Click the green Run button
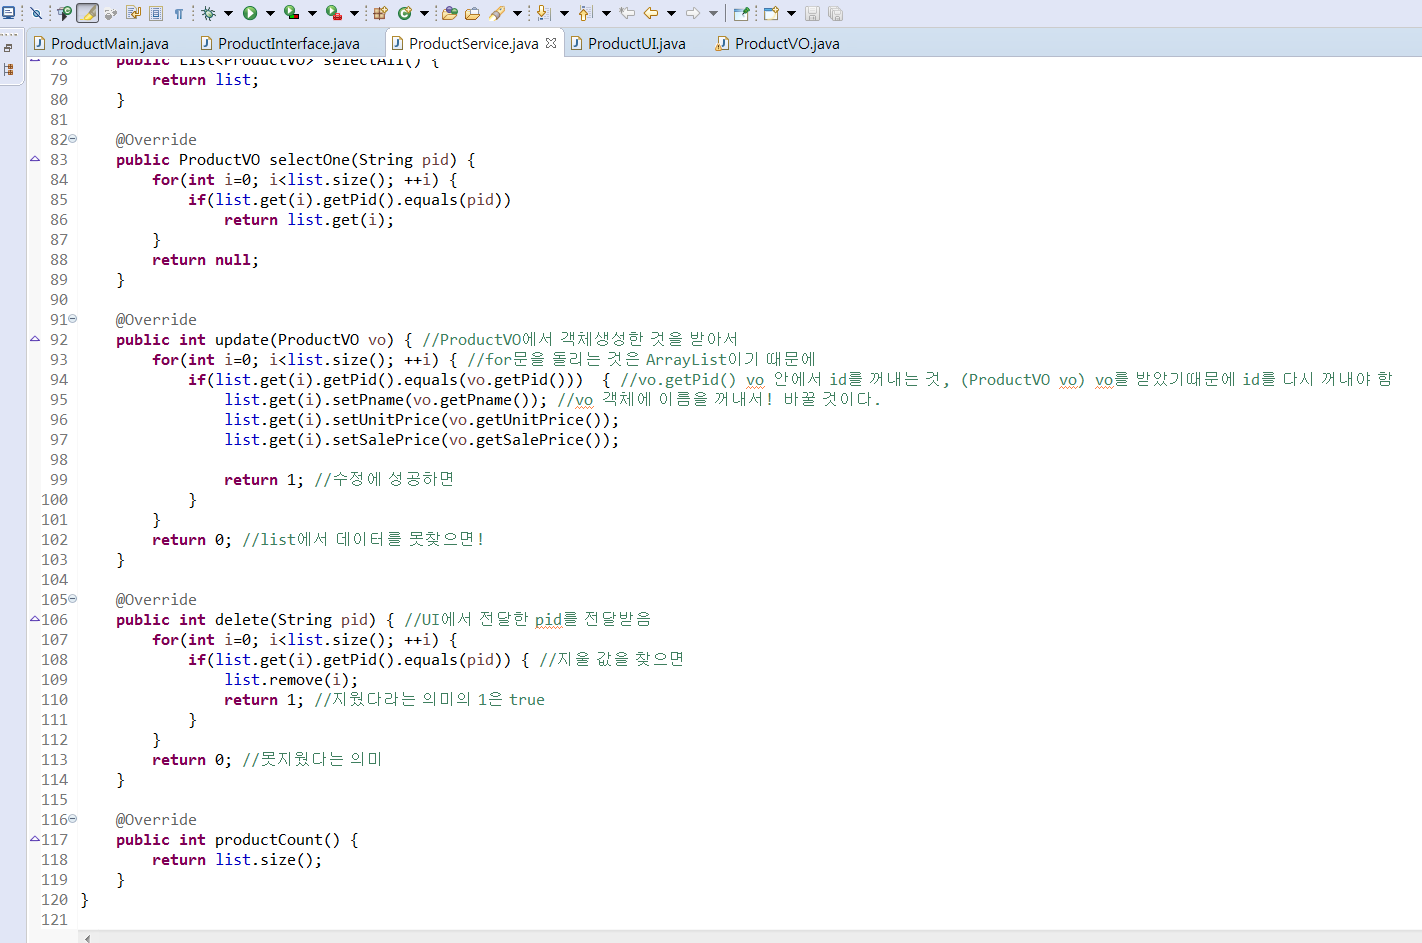 click(x=250, y=13)
